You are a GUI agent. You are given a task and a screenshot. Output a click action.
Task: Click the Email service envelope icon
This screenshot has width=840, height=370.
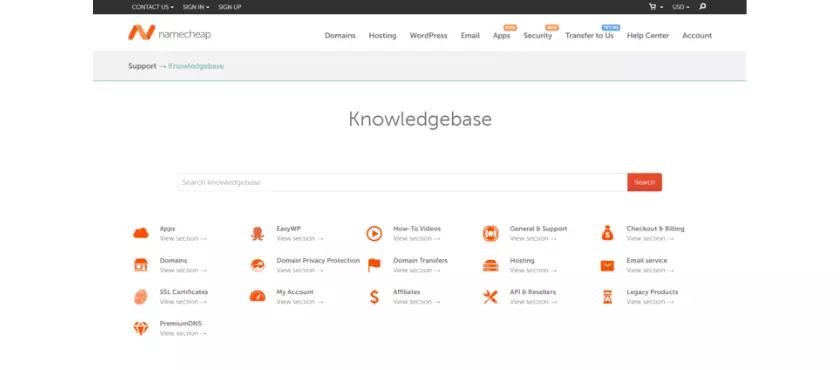point(608,266)
